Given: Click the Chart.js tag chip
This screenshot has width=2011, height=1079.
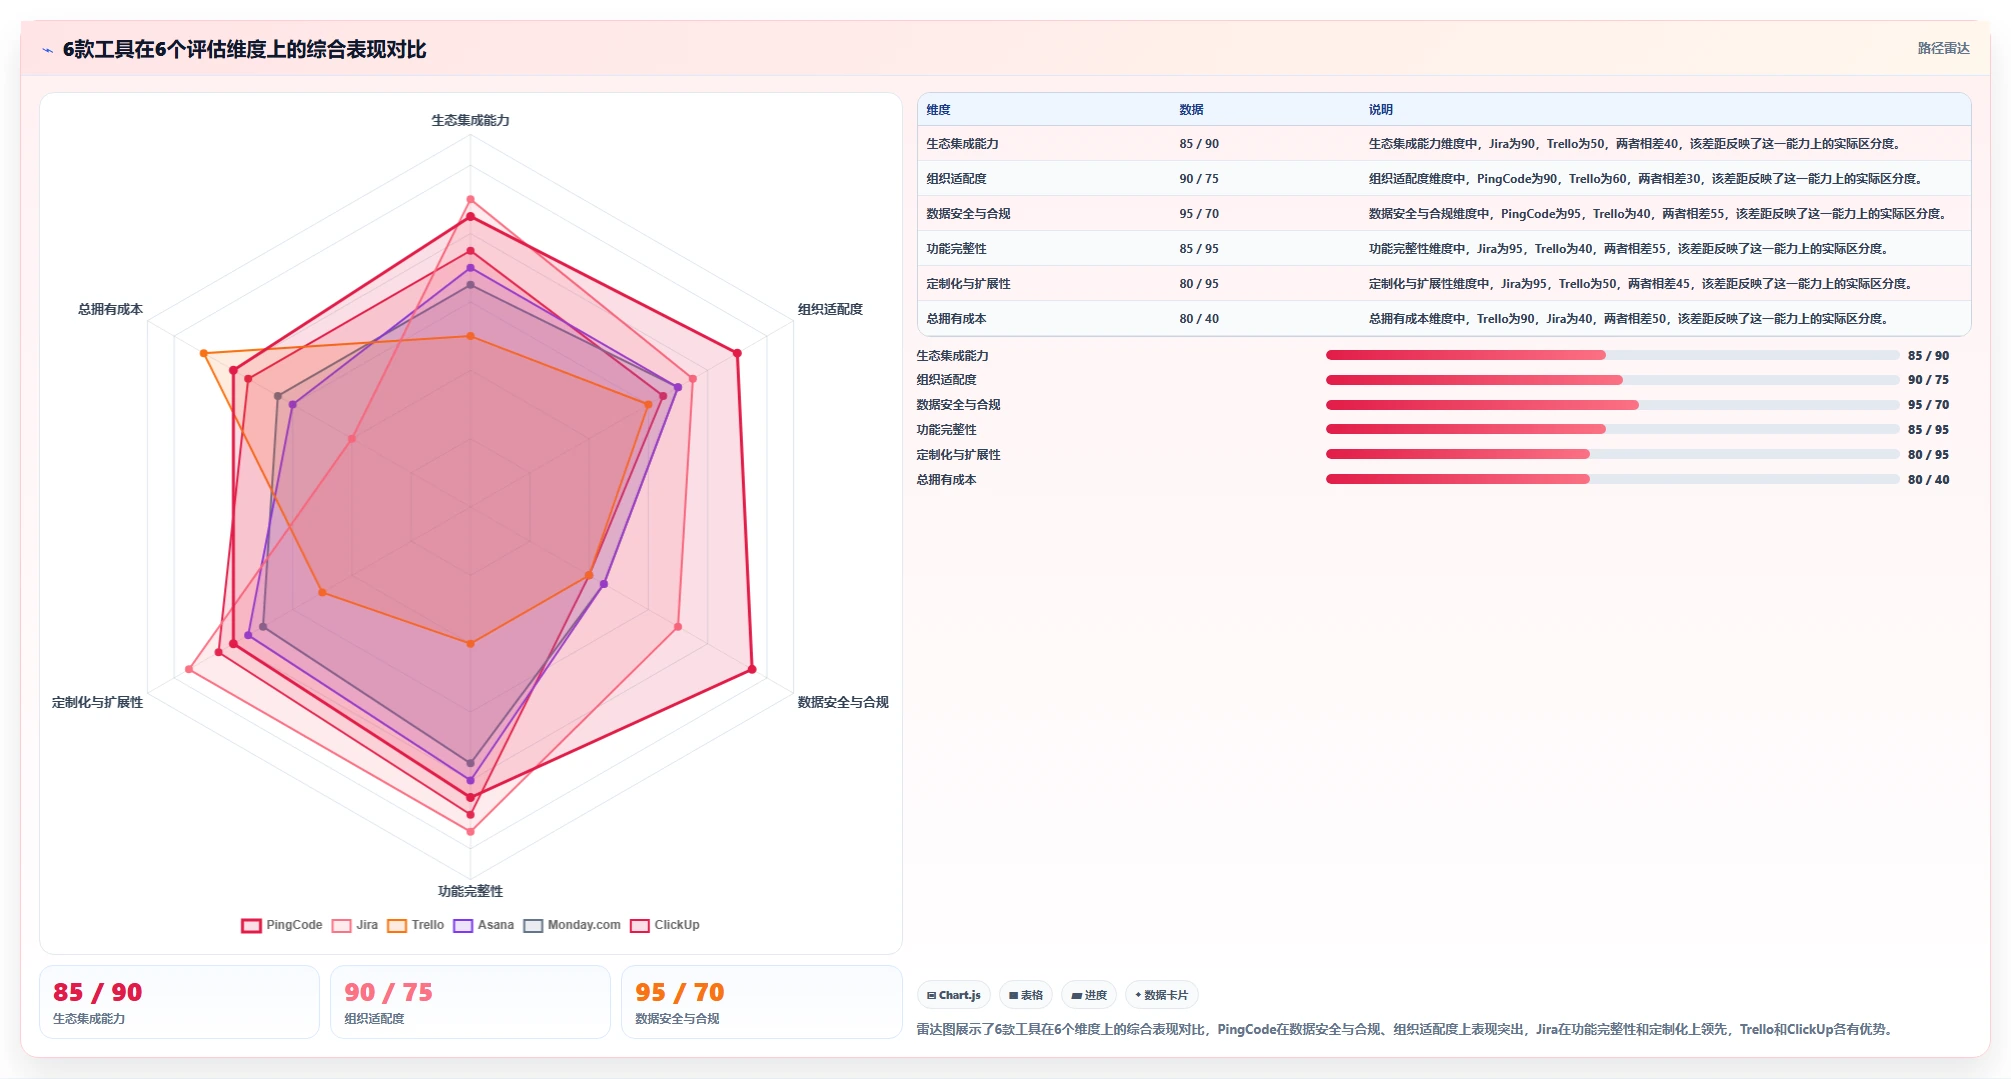Looking at the screenshot, I should 954,995.
